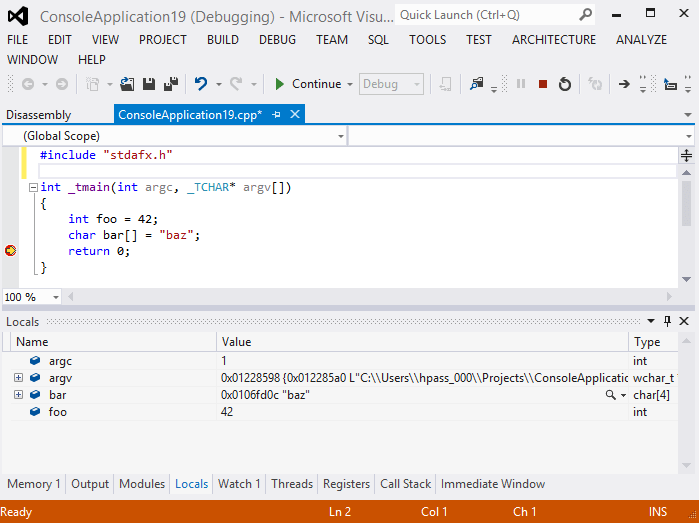The width and height of the screenshot is (699, 523).
Task: Open the BUILD menu
Action: click(222, 40)
